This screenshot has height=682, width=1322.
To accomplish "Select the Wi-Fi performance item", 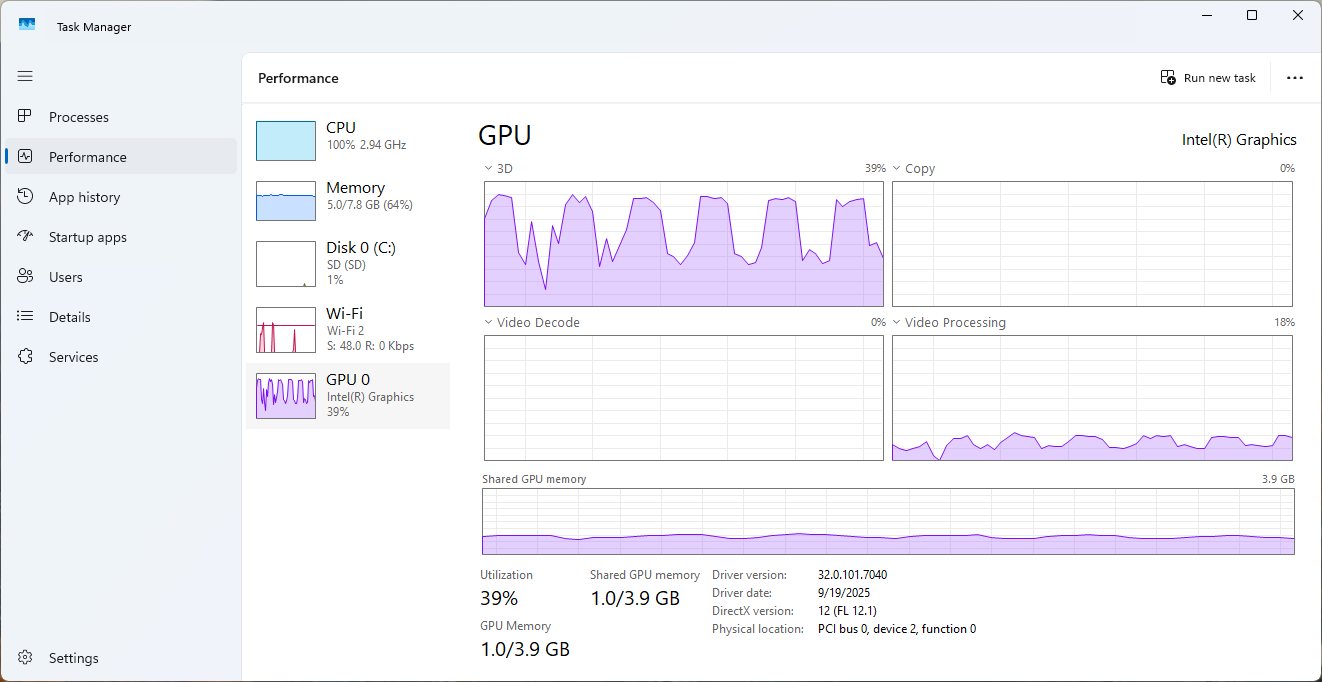I will [347, 329].
